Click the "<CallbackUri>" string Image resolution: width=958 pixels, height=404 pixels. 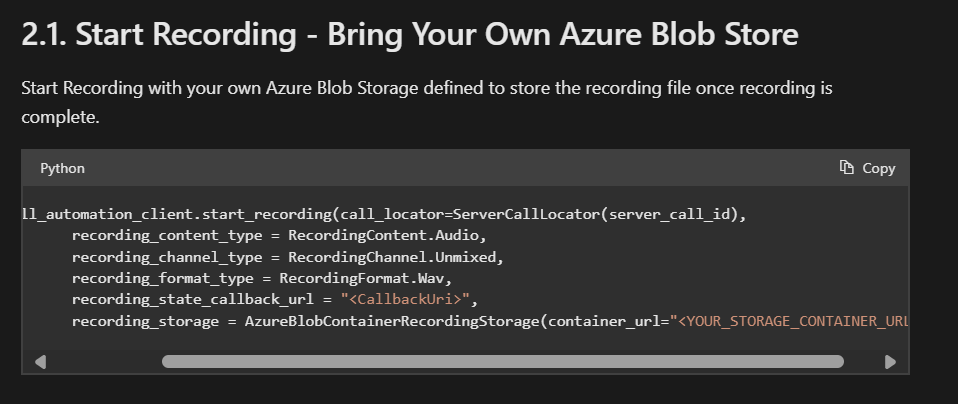tap(406, 299)
